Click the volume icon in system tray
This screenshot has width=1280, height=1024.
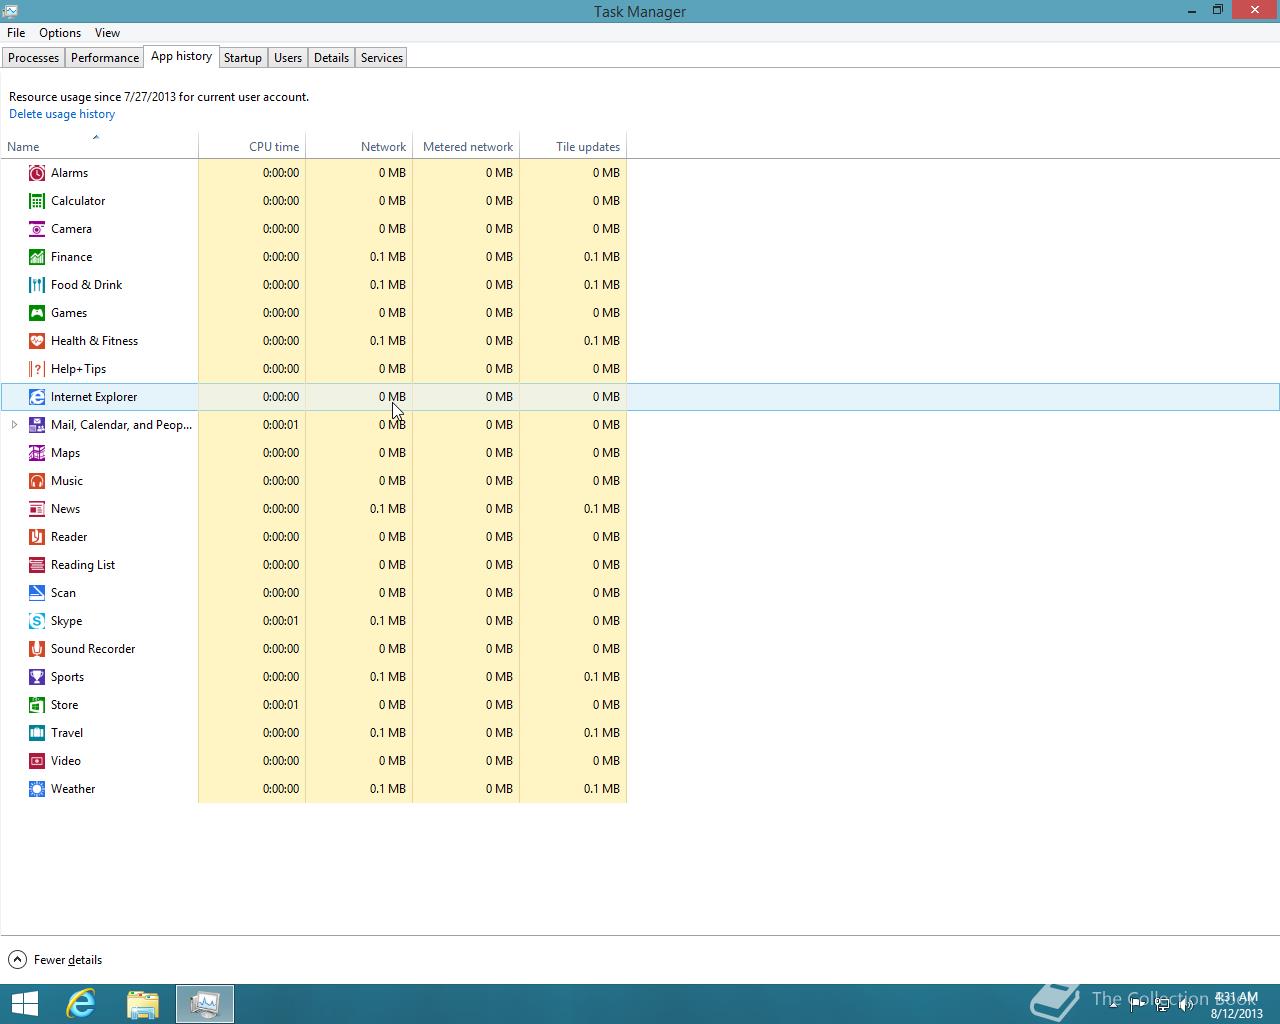[1186, 1005]
